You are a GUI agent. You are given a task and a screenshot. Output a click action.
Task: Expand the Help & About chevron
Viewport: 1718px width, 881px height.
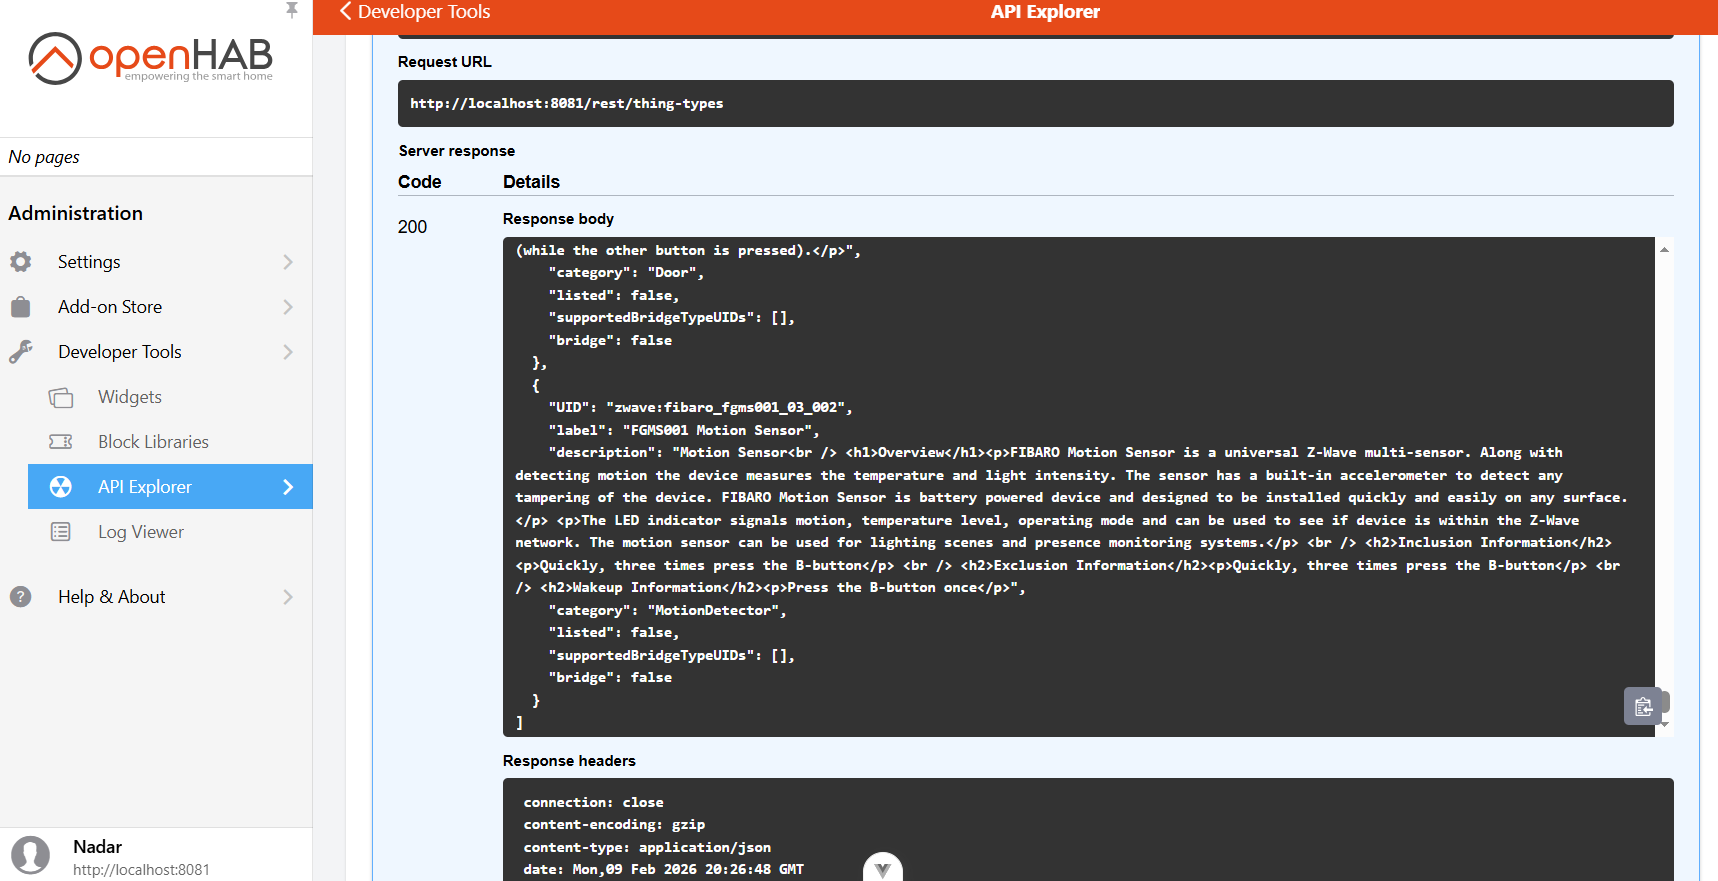click(x=288, y=597)
